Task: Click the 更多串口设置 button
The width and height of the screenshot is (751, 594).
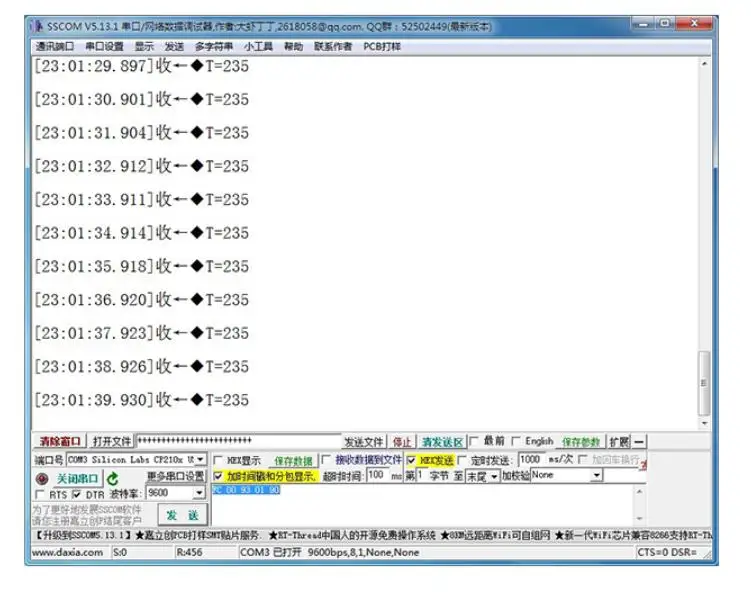Action: [x=175, y=476]
